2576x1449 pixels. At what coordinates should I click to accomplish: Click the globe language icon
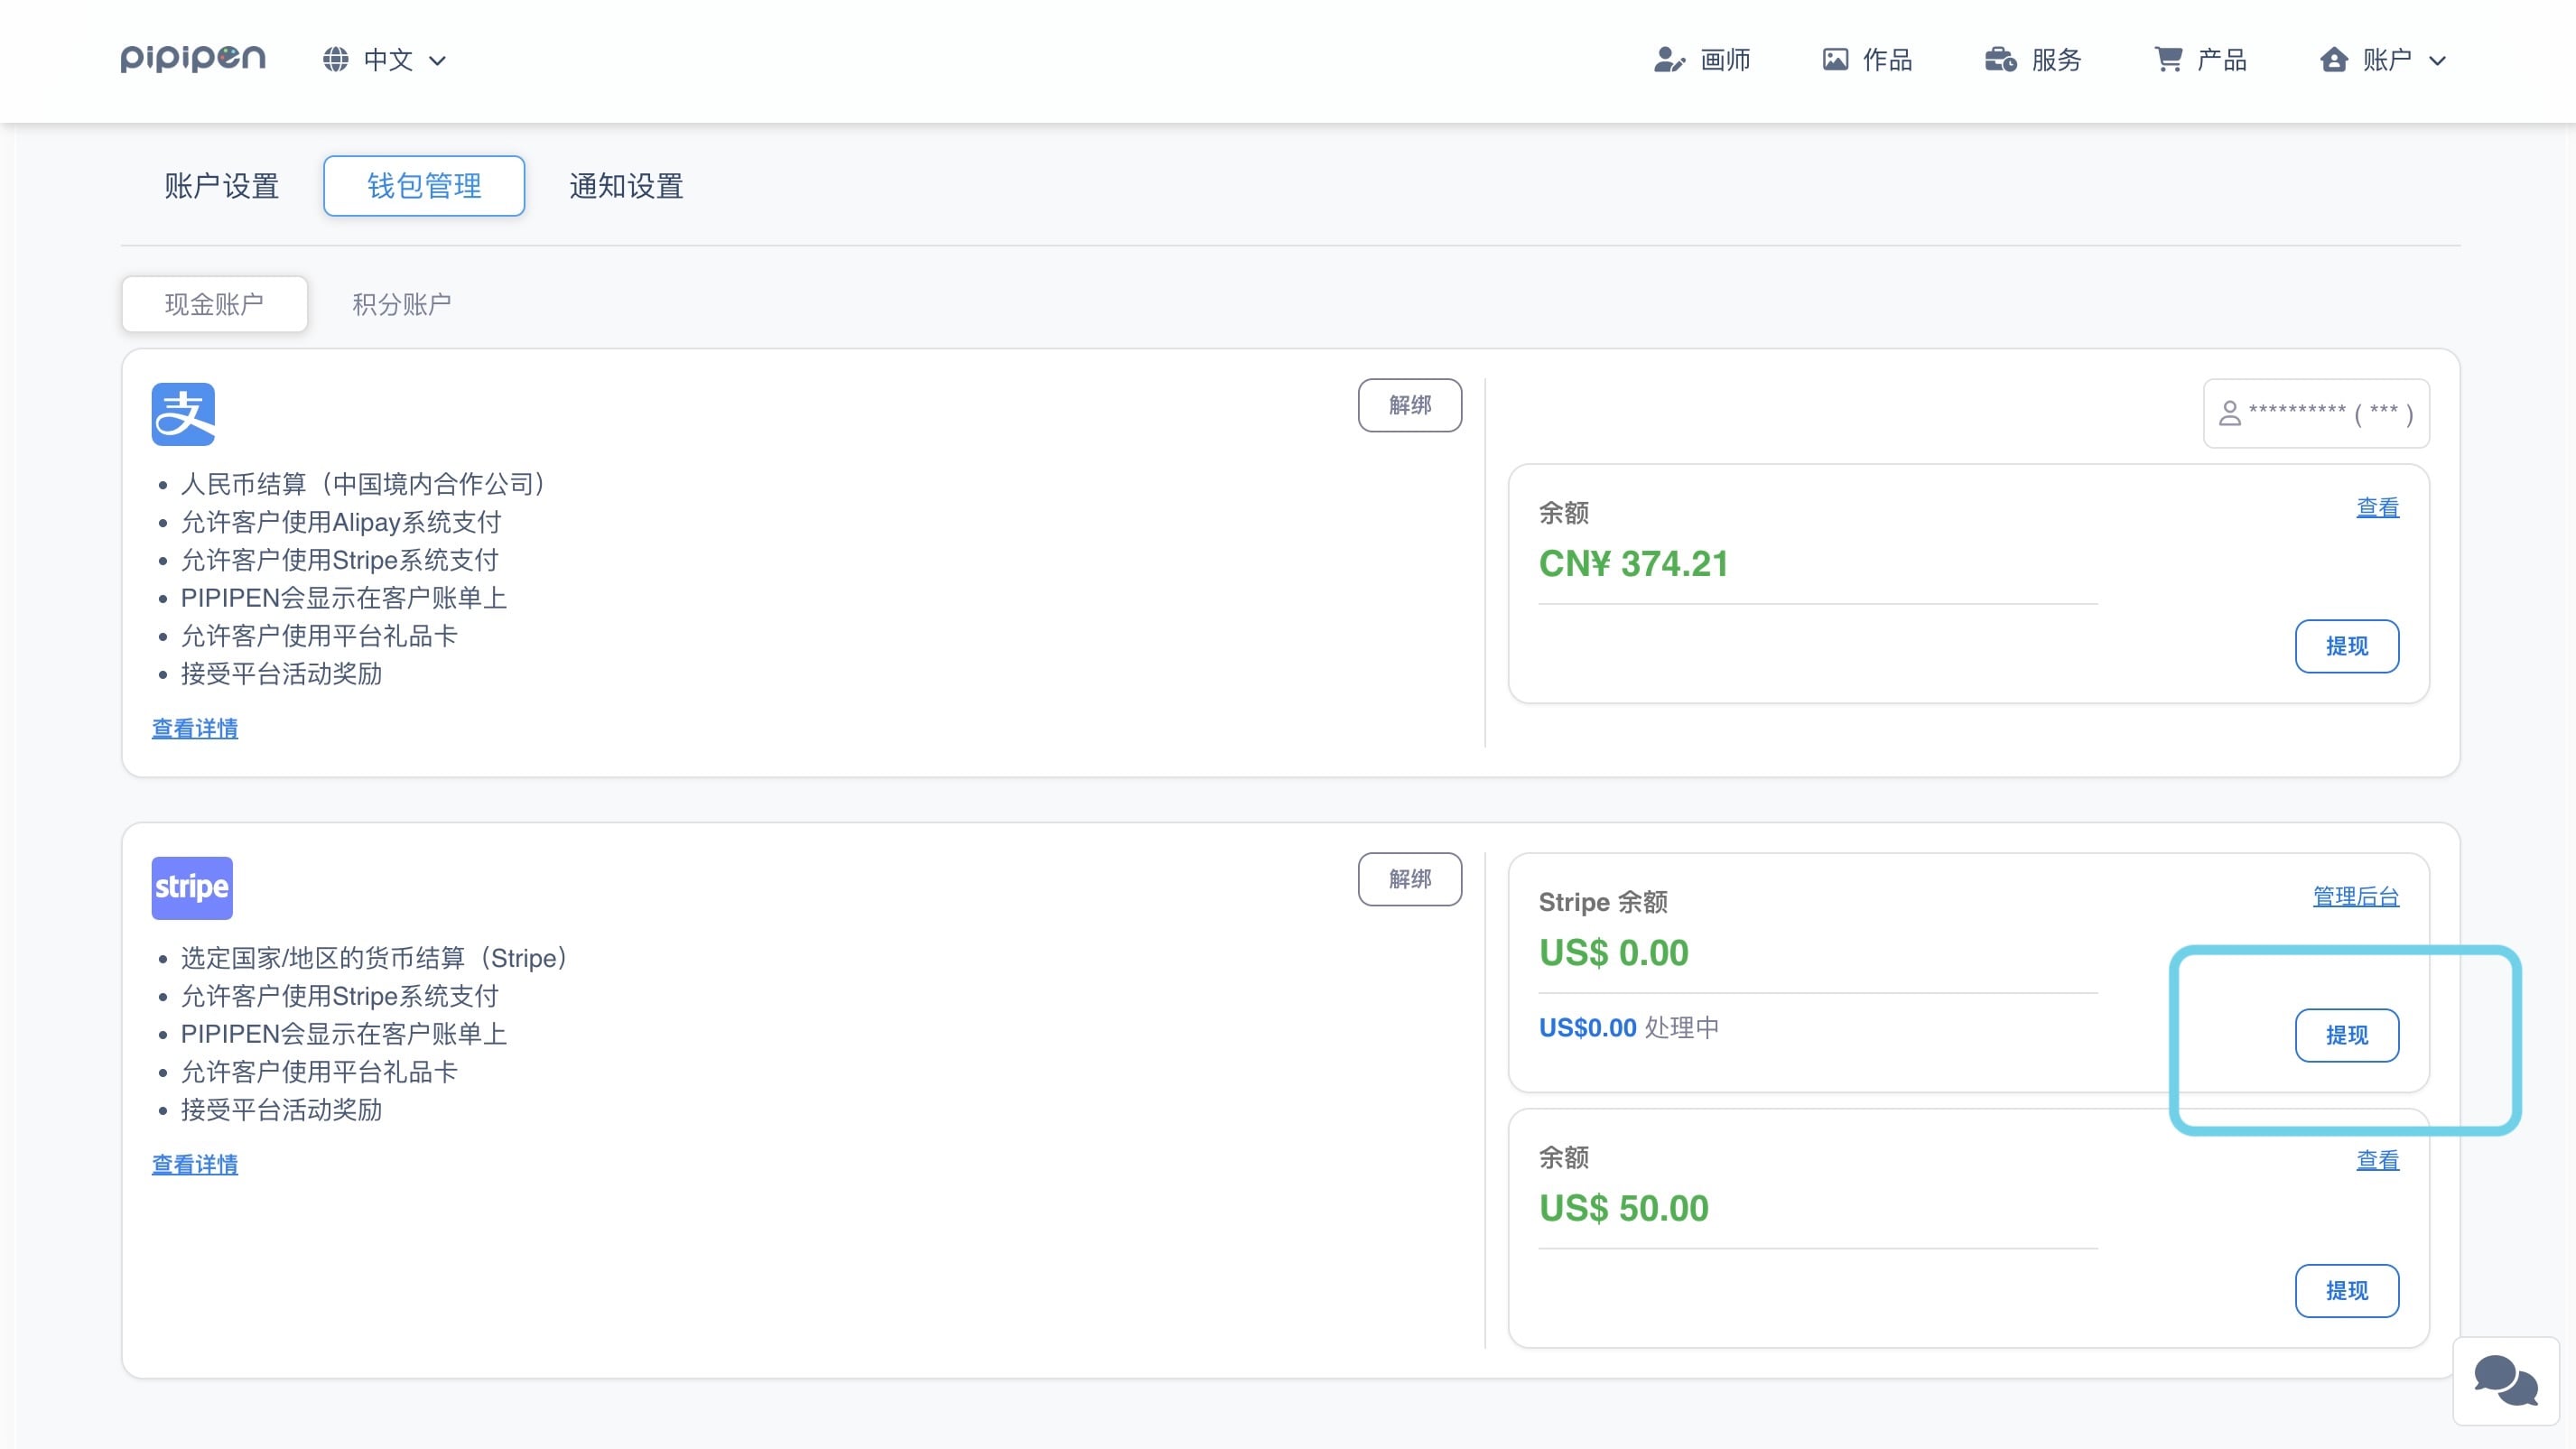point(336,60)
